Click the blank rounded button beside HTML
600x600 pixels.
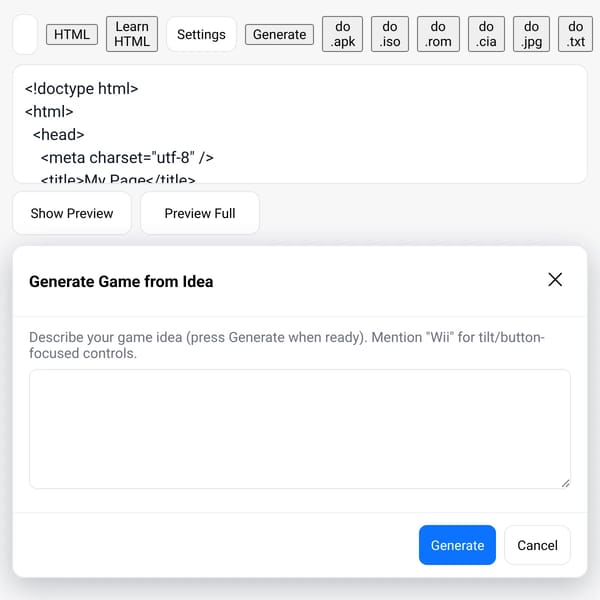pyautogui.click(x=25, y=34)
